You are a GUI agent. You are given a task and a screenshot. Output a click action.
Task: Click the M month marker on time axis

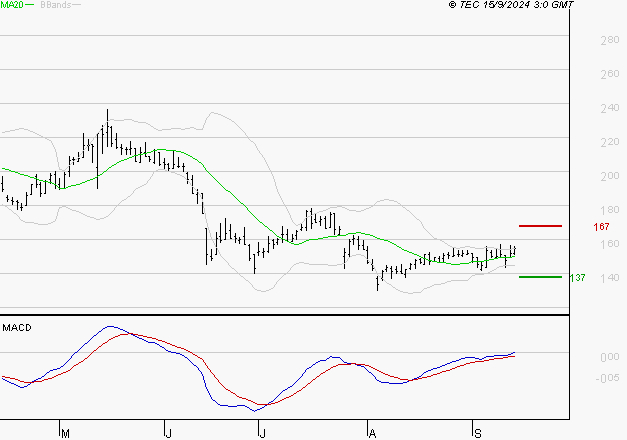click(66, 433)
